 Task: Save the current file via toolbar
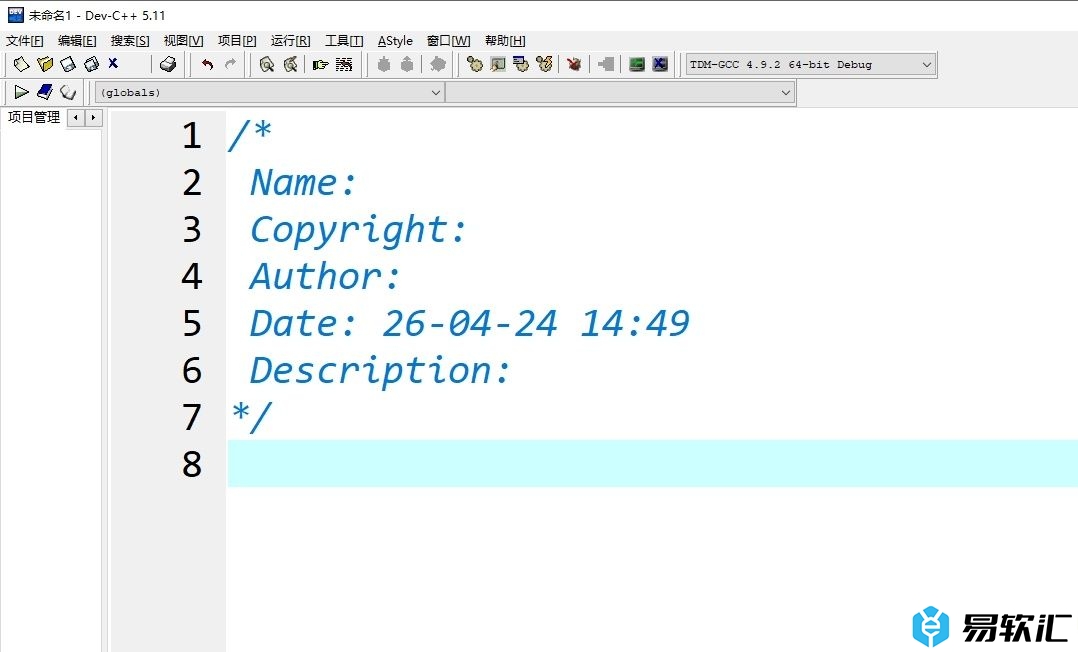(x=67, y=64)
